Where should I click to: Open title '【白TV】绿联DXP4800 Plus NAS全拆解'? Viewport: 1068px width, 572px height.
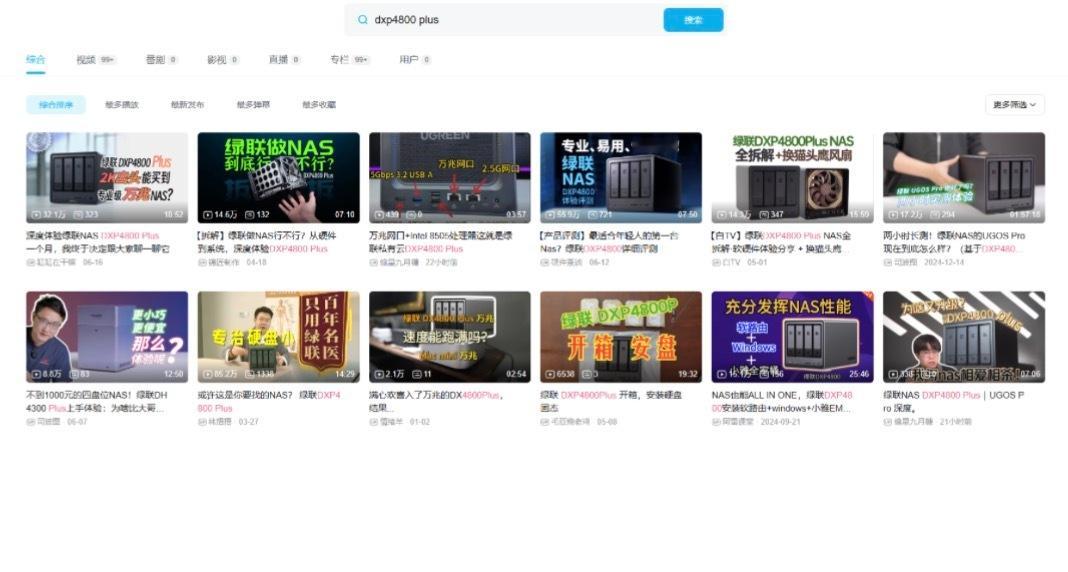pyautogui.click(x=781, y=242)
